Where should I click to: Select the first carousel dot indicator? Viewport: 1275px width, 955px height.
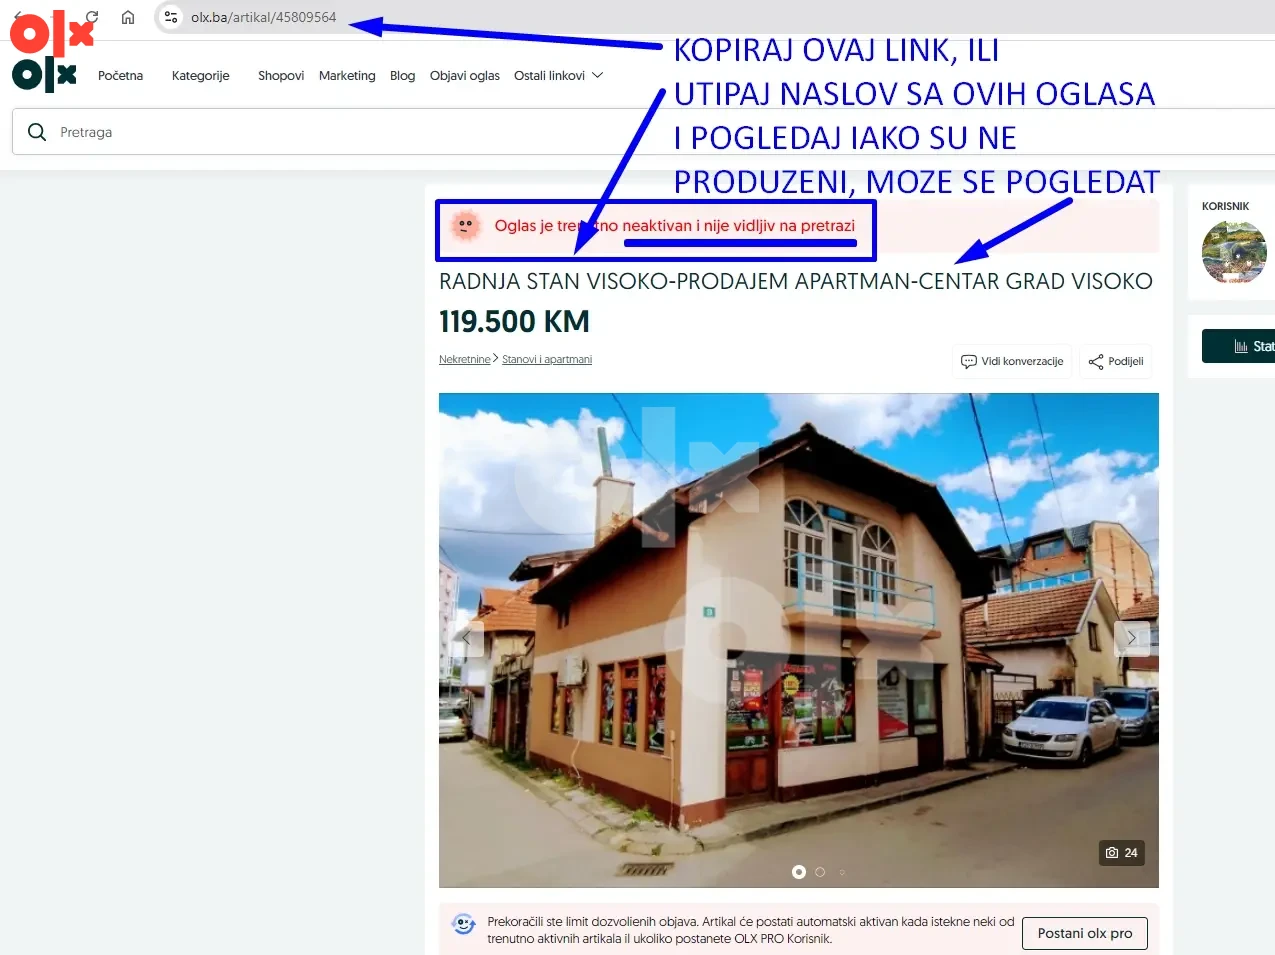(x=799, y=872)
